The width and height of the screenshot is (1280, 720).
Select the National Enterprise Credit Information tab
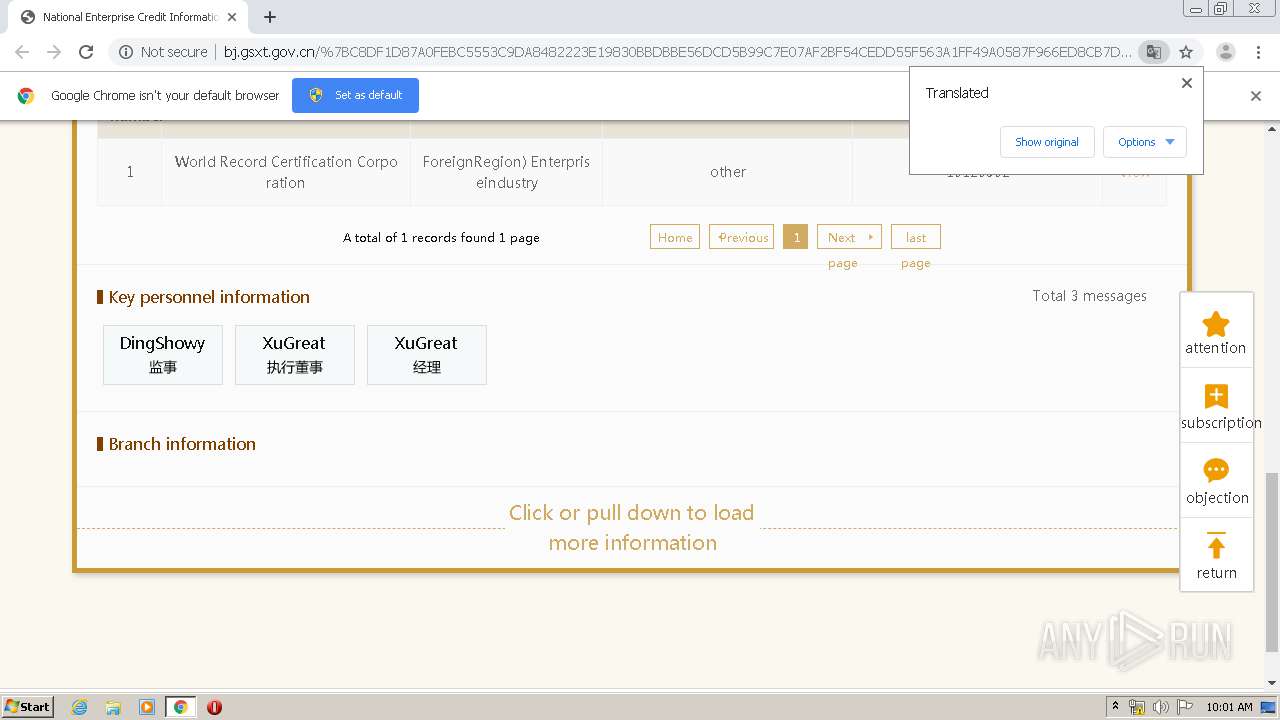[129, 17]
